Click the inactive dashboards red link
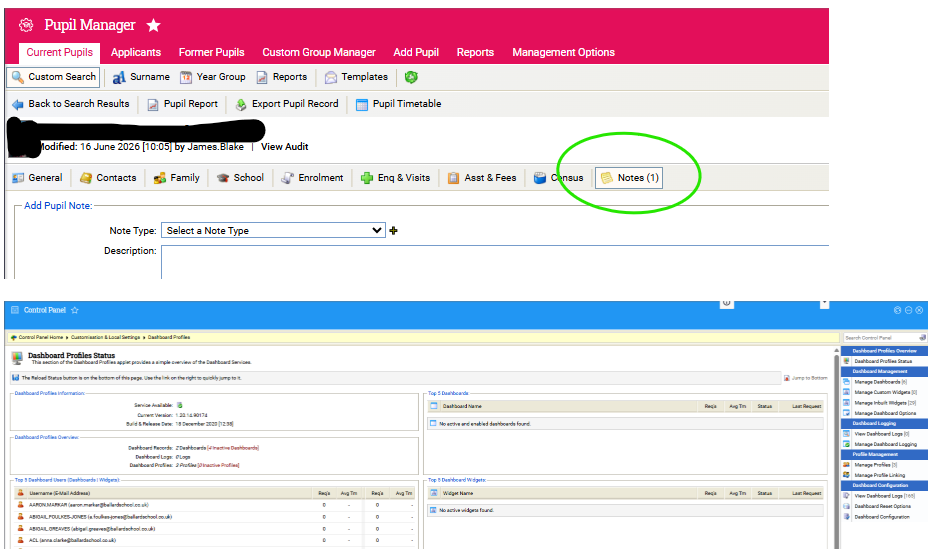The width and height of the screenshot is (943, 557). point(233,448)
